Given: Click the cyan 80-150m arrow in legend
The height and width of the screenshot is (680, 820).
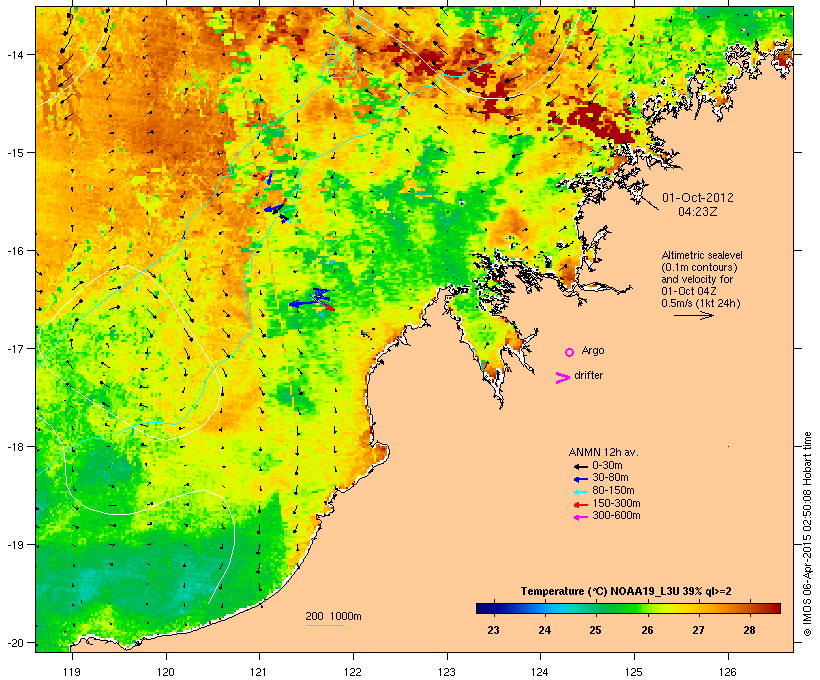Looking at the screenshot, I should [x=581, y=492].
